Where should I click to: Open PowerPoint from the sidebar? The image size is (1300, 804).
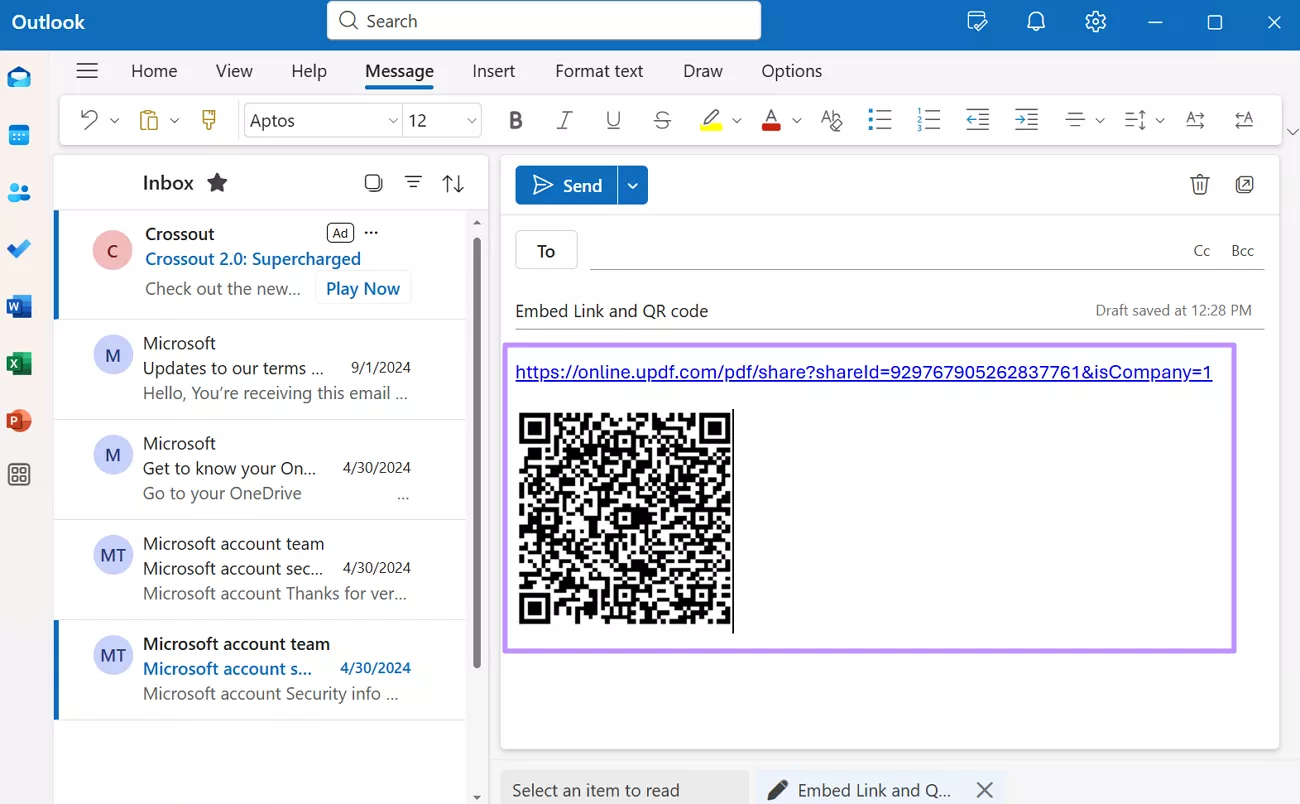[19, 420]
